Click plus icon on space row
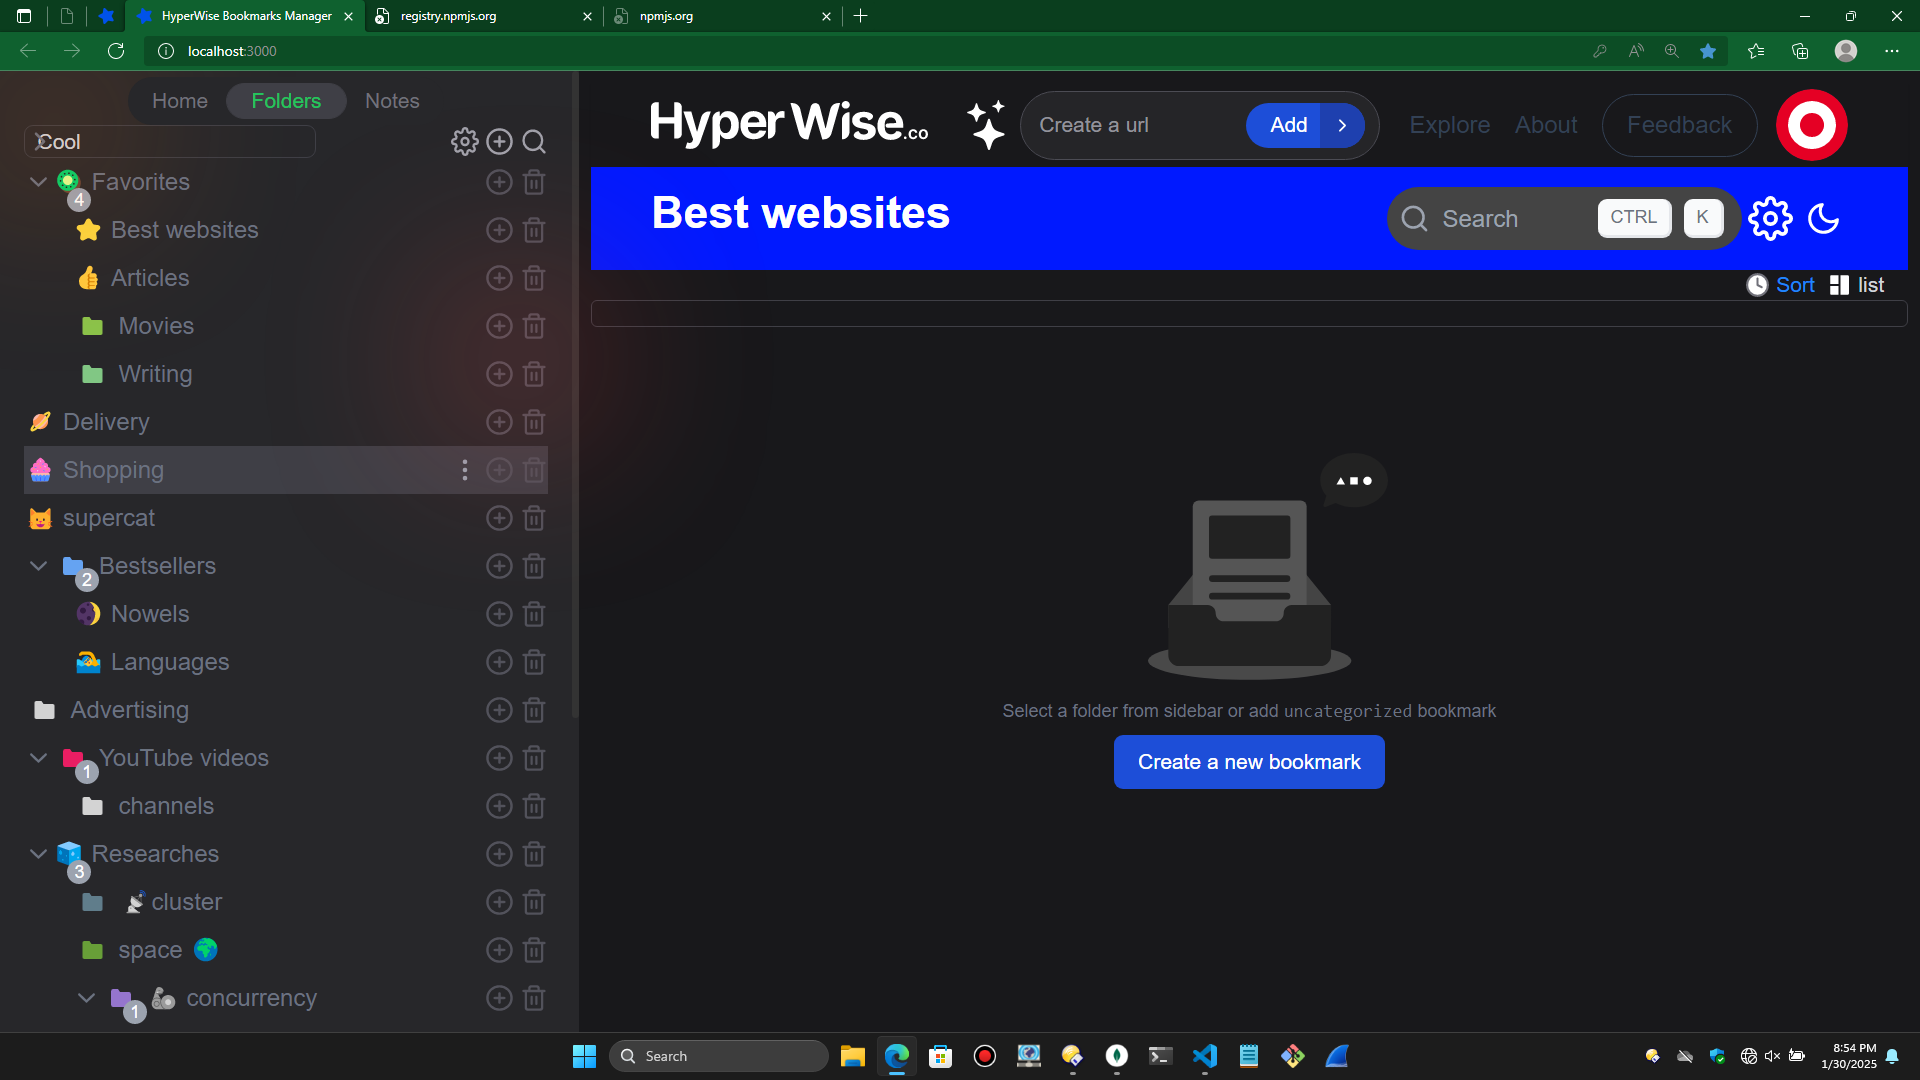 click(499, 950)
